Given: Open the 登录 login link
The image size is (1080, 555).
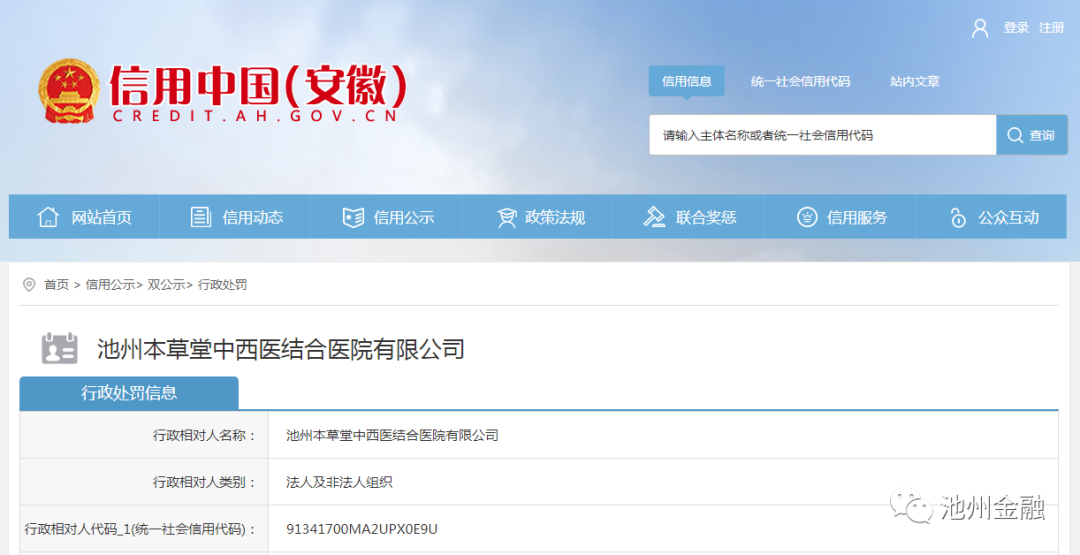Looking at the screenshot, I should point(1016,28).
